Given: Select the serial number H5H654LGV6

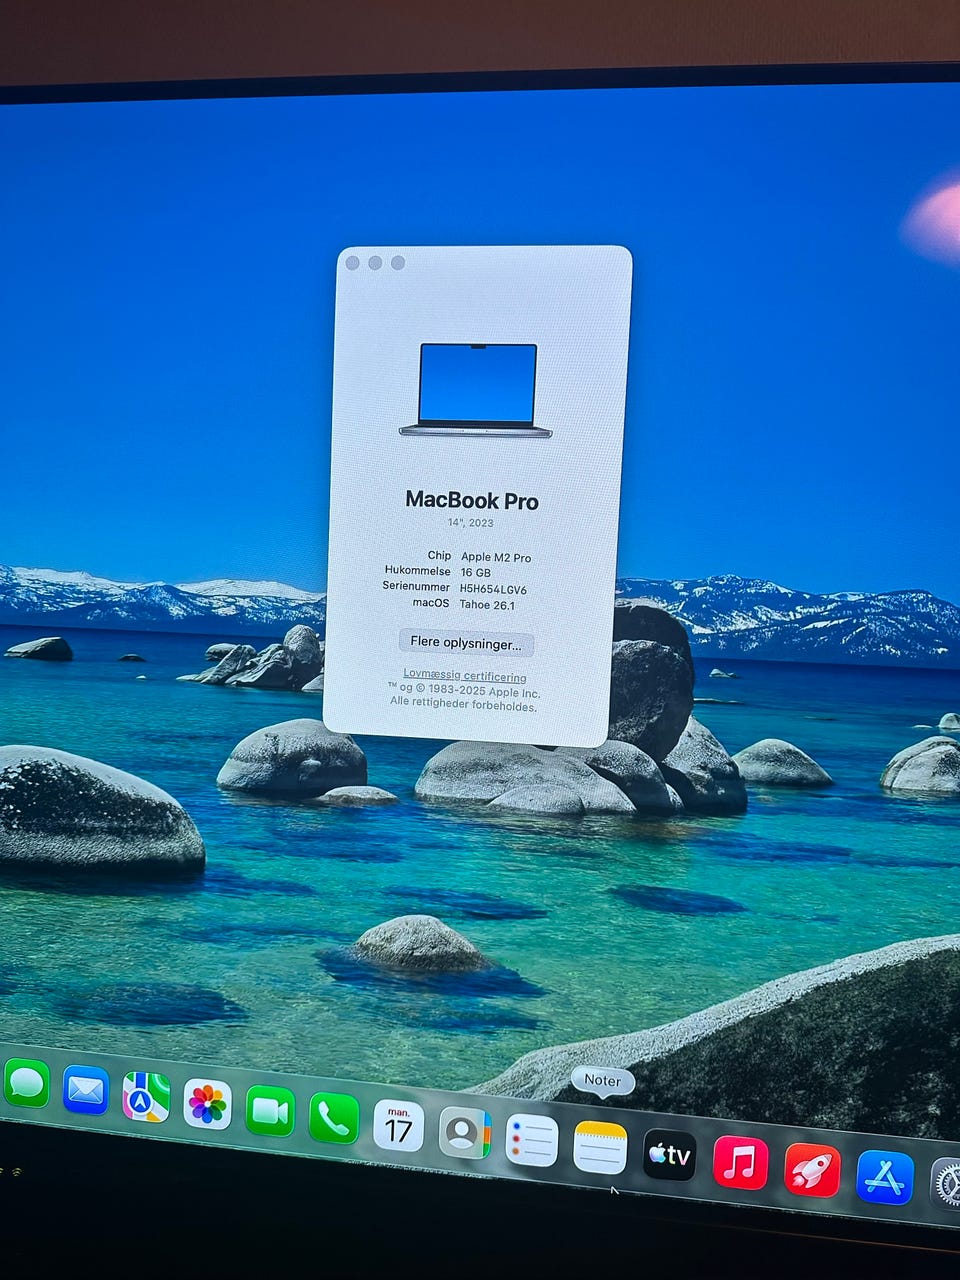Looking at the screenshot, I should point(493,589).
